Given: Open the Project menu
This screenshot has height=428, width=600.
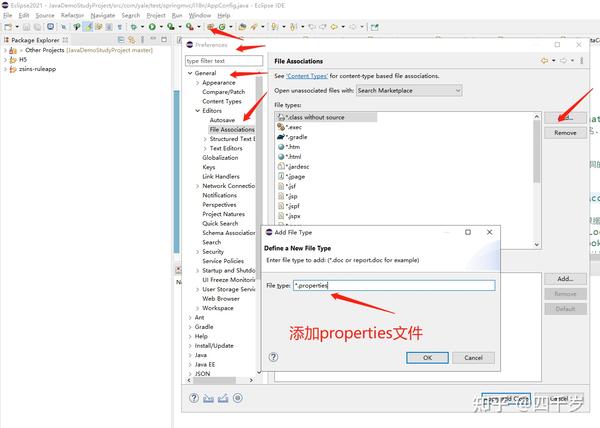Looking at the screenshot, I should [x=156, y=15].
